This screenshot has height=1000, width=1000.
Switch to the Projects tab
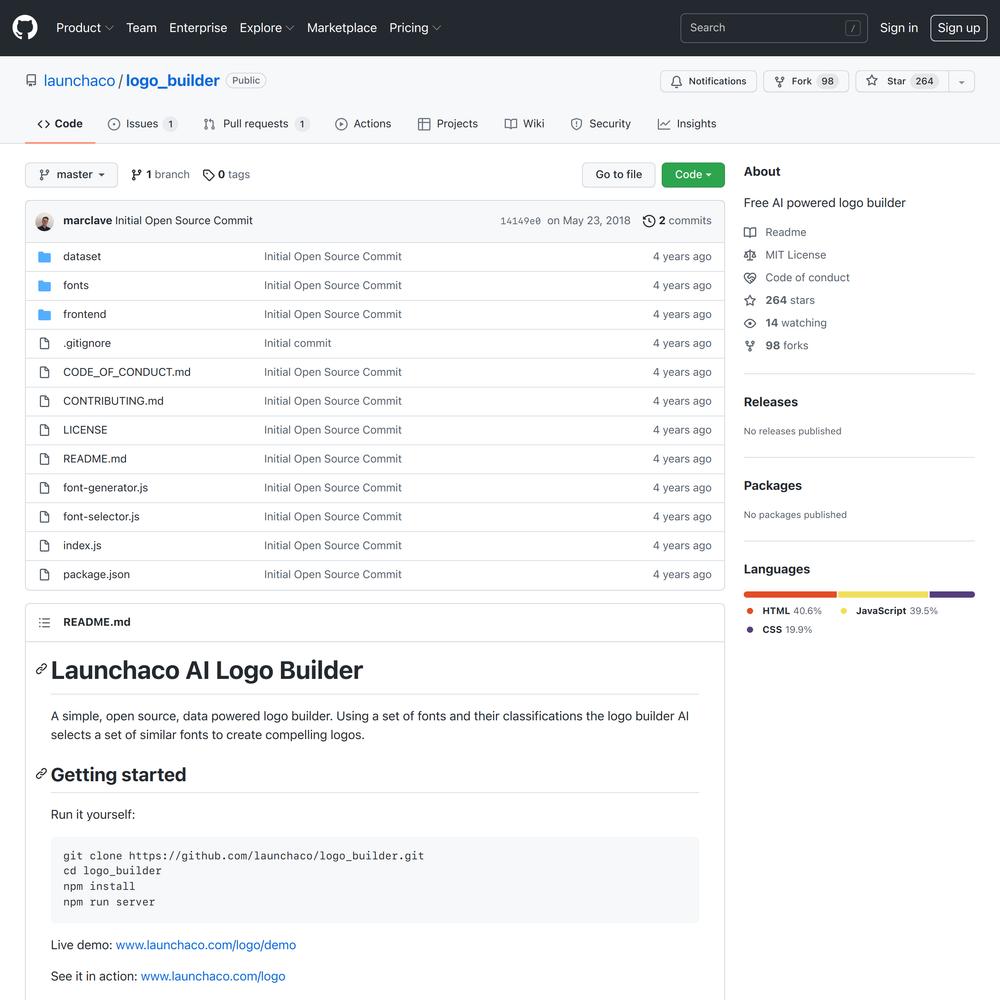448,124
